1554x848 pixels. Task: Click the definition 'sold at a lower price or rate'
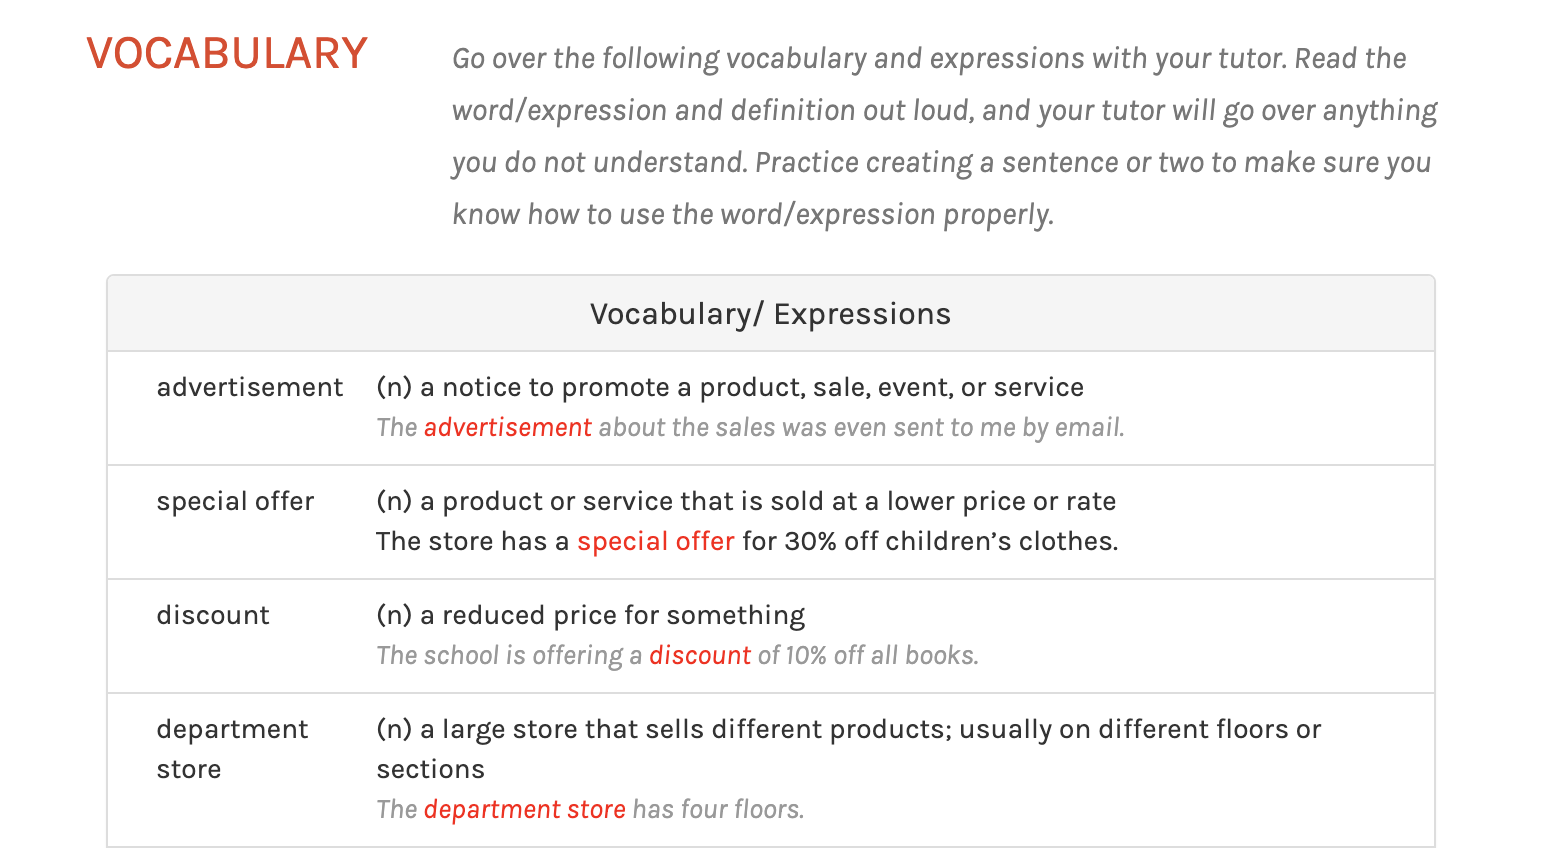coord(746,502)
